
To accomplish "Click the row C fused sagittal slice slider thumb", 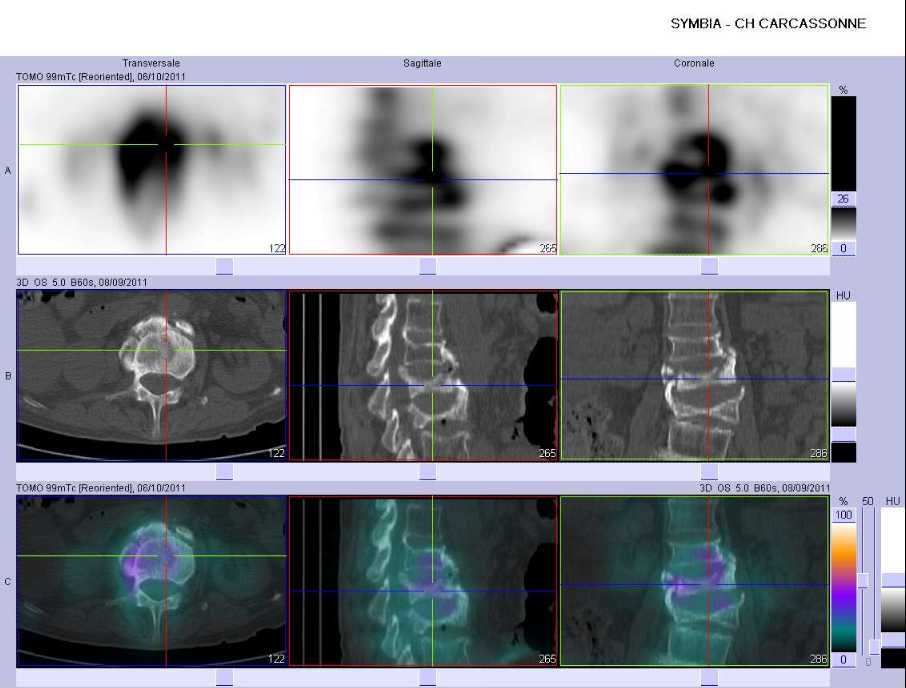I will click(428, 678).
